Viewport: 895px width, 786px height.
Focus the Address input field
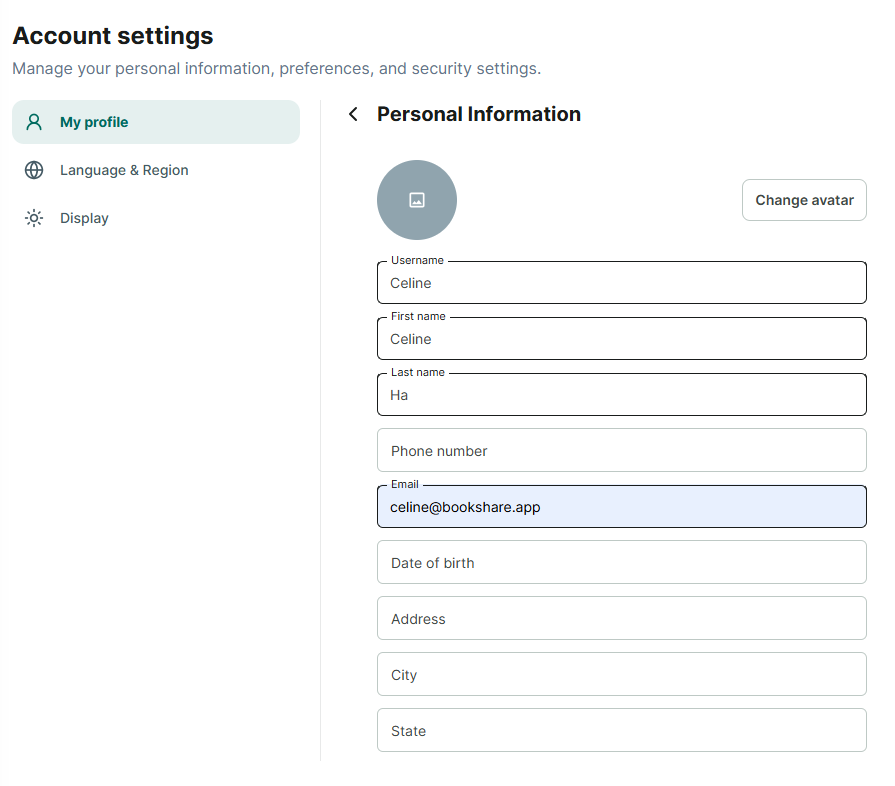pos(622,618)
